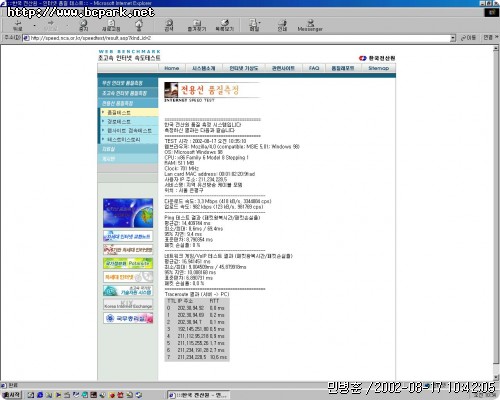Click the vertical scrollbar down arrow
Screen dimensions: 500x400
[496, 377]
